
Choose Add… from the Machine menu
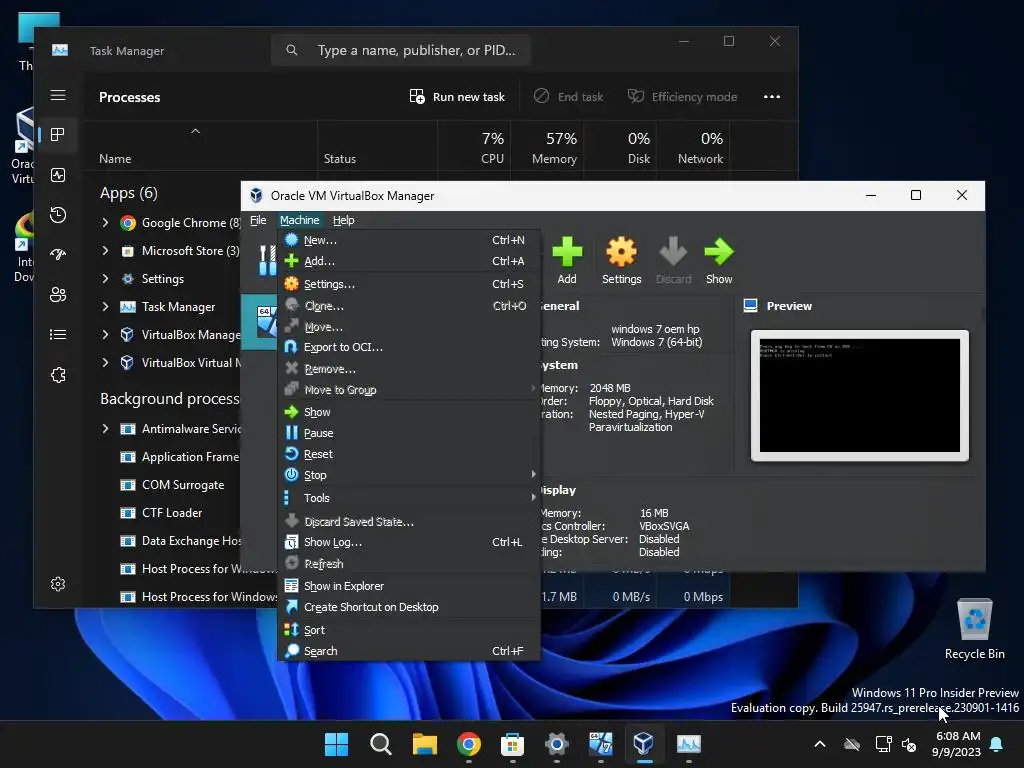pos(409,261)
